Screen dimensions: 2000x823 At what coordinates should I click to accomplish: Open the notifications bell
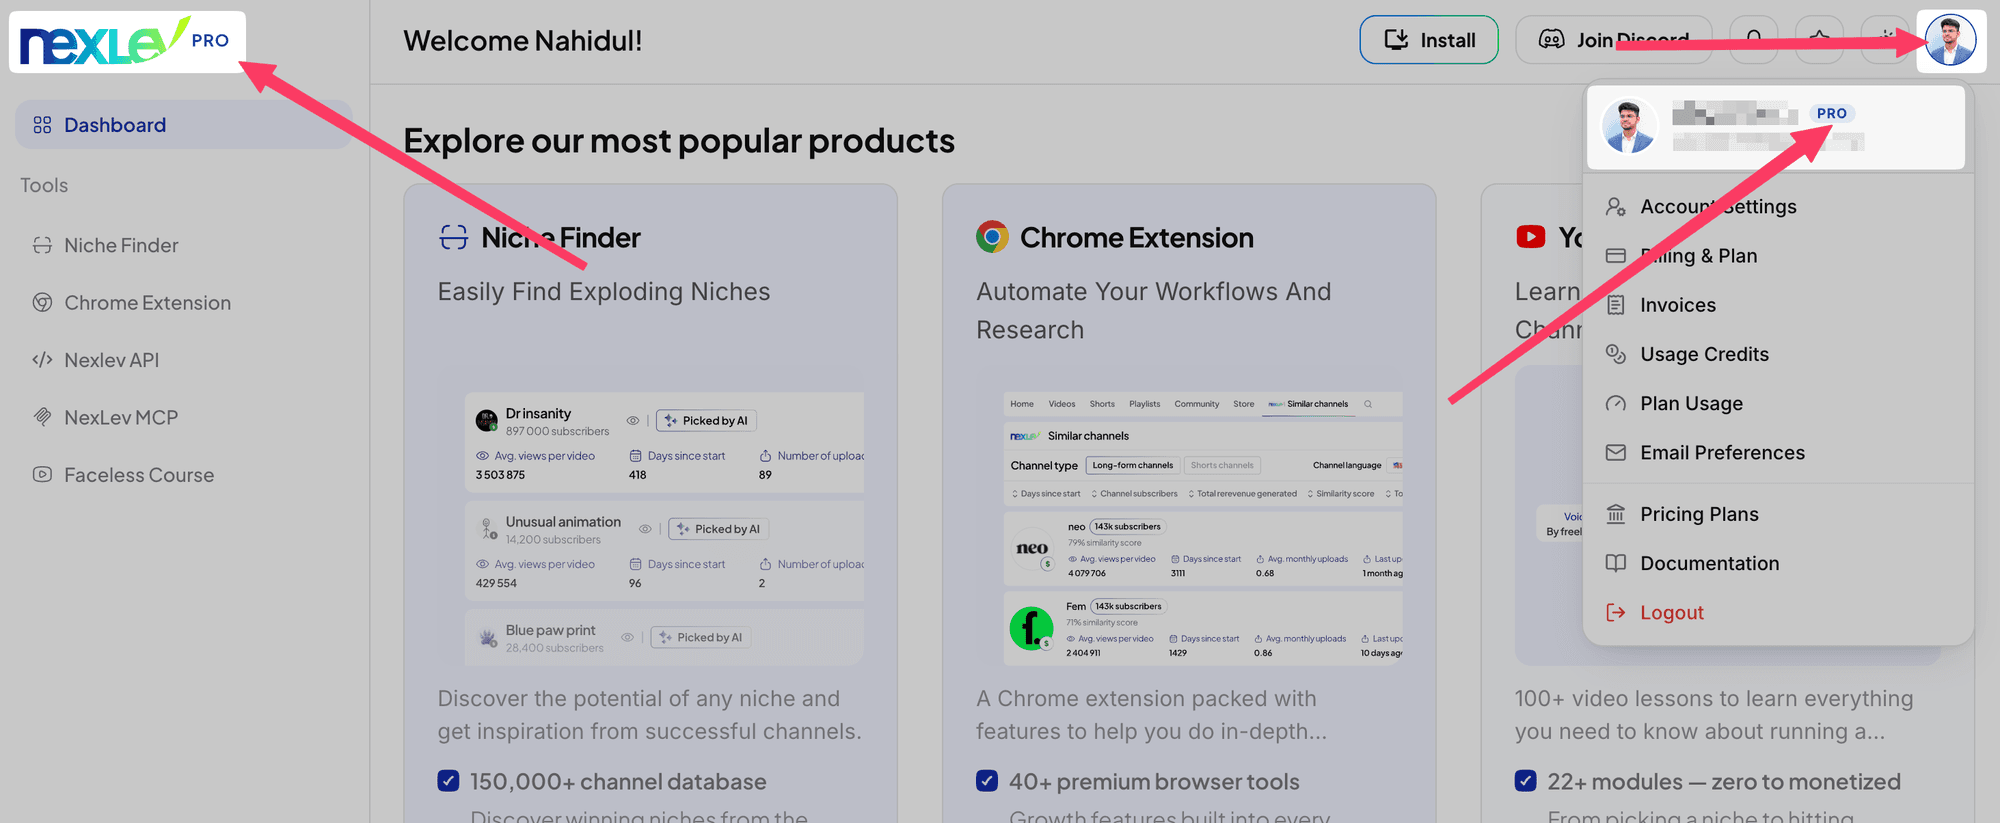pos(1754,40)
